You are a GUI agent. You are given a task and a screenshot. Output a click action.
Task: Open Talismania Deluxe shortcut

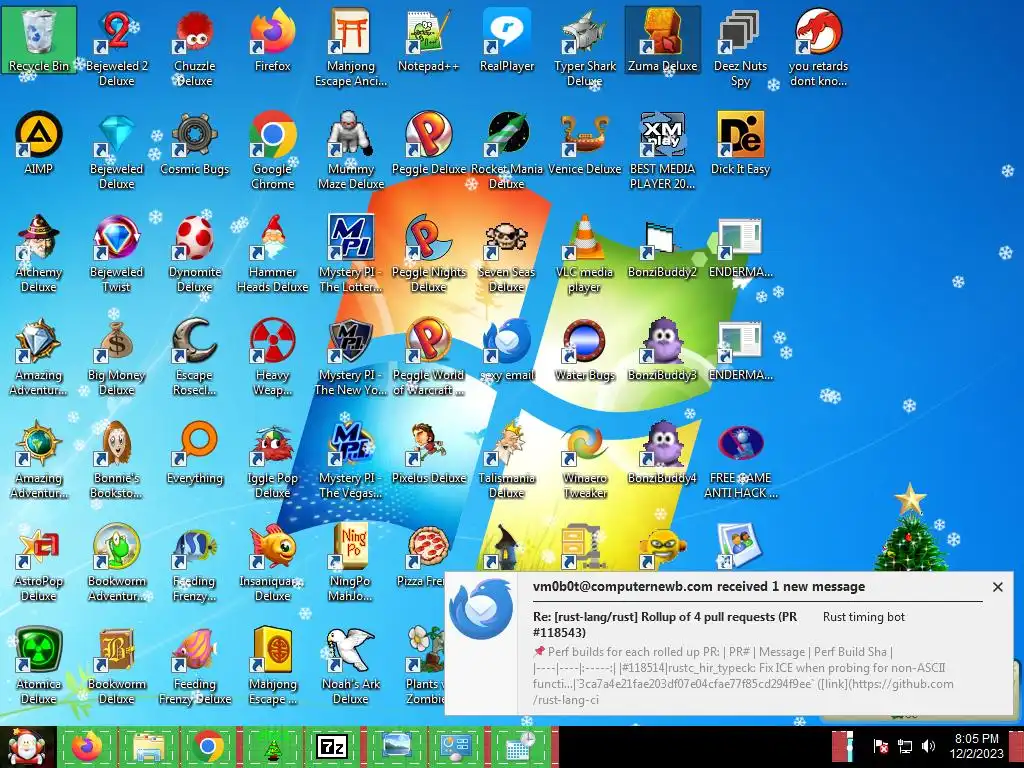(x=507, y=460)
